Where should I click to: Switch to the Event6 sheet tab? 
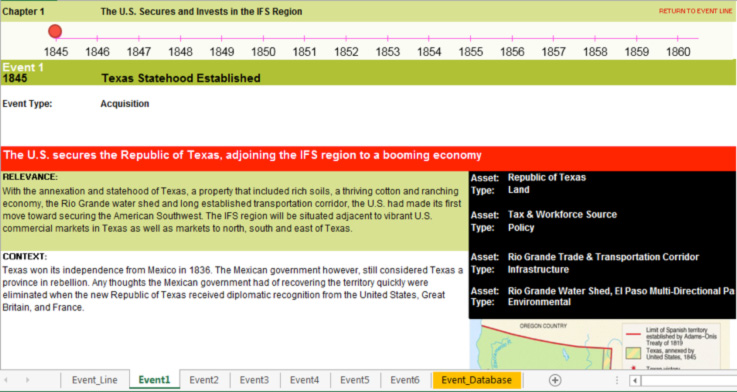[x=405, y=380]
